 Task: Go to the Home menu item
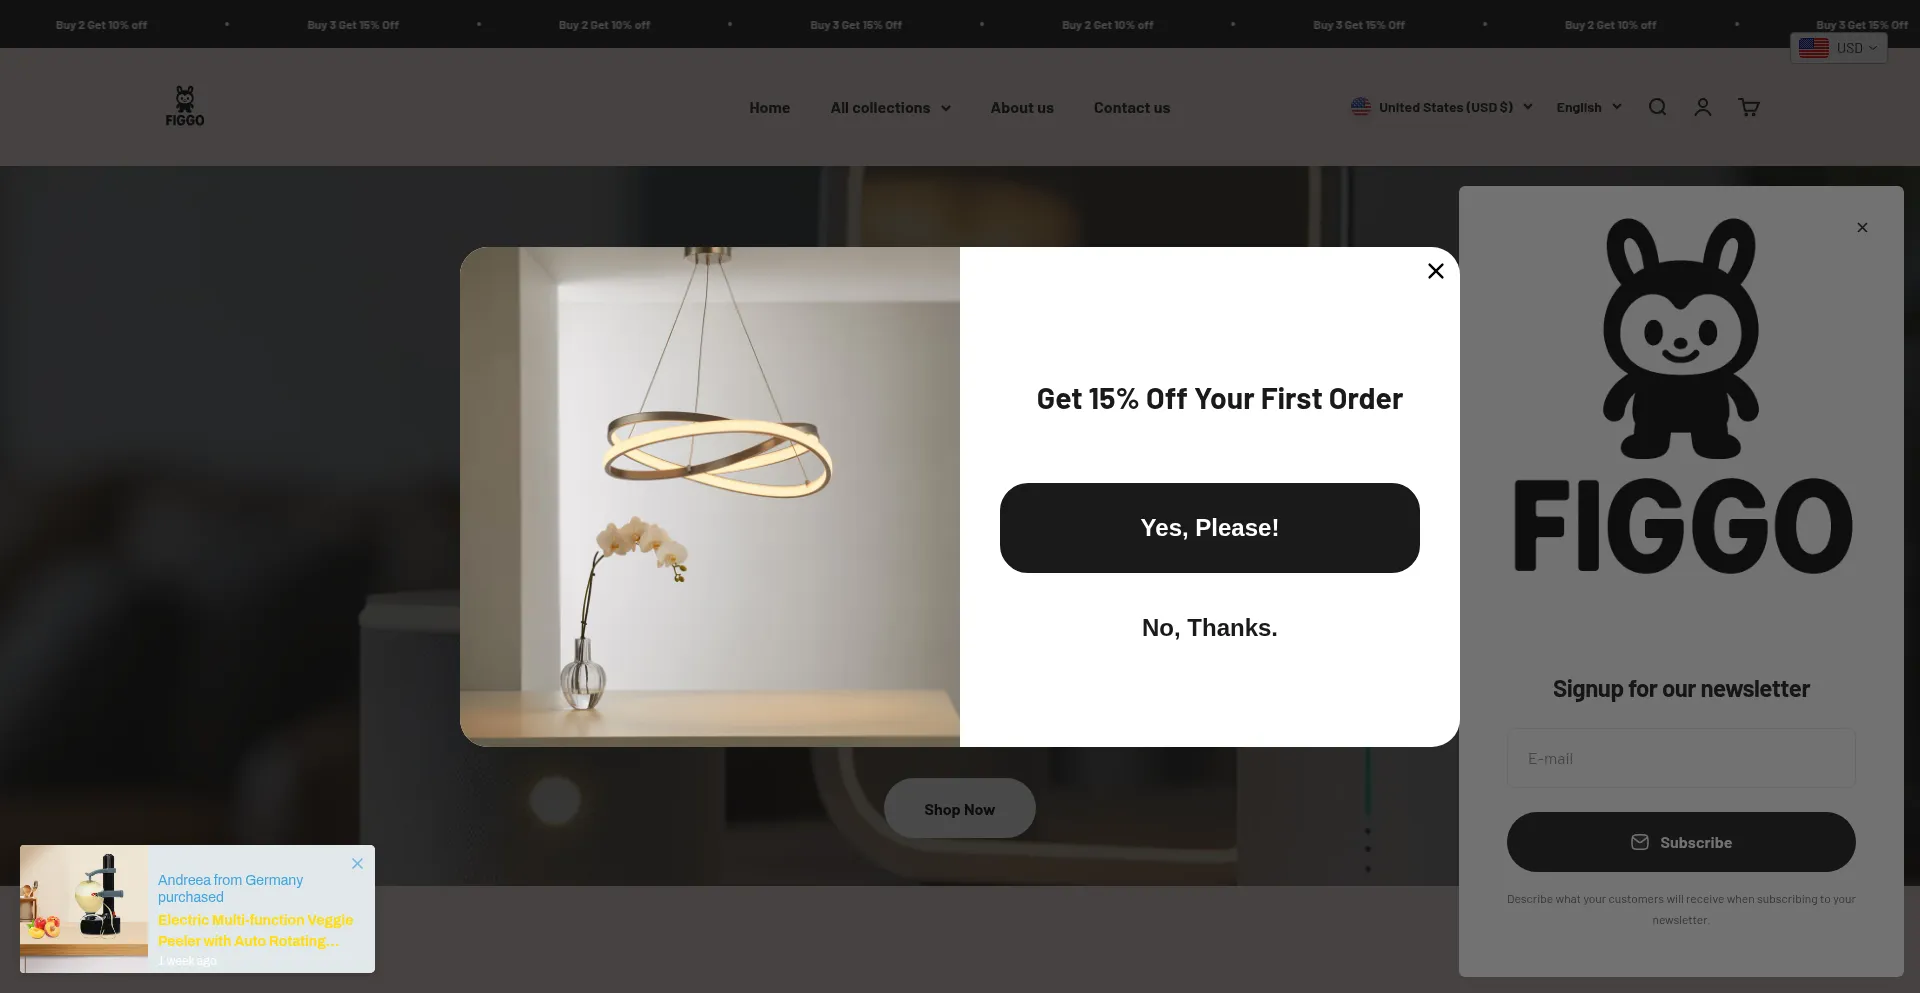point(769,108)
